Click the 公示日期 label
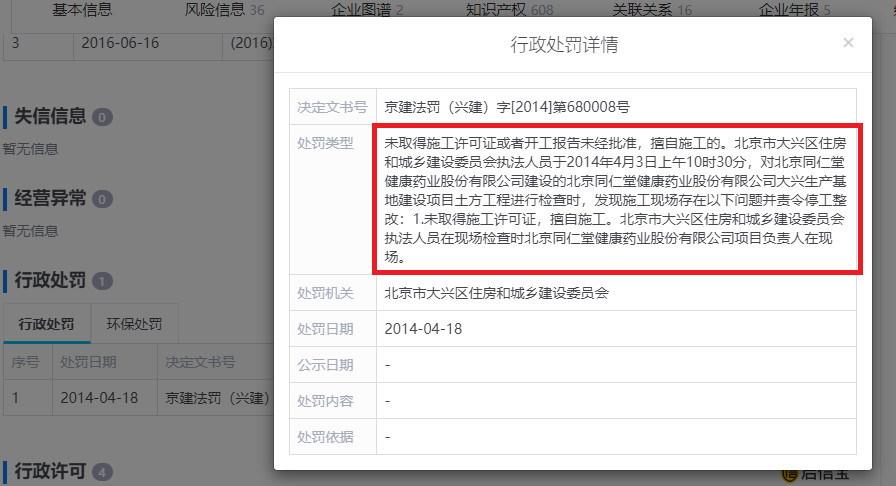Screen dimensions: 896x486 pos(325,365)
